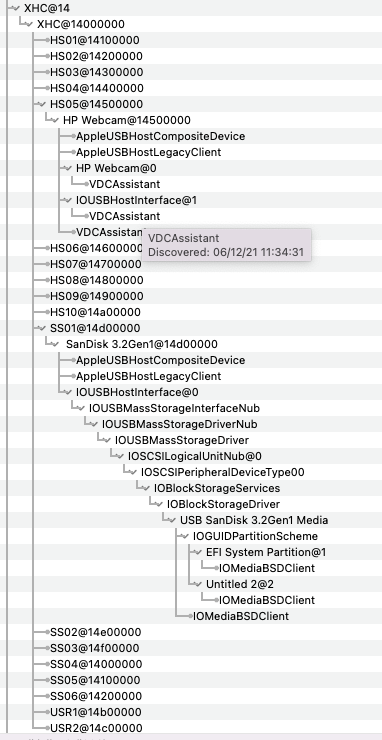Screen dimensions: 382x740
Task: Collapse the HS05@14500000 port entry
Action: 42,104
